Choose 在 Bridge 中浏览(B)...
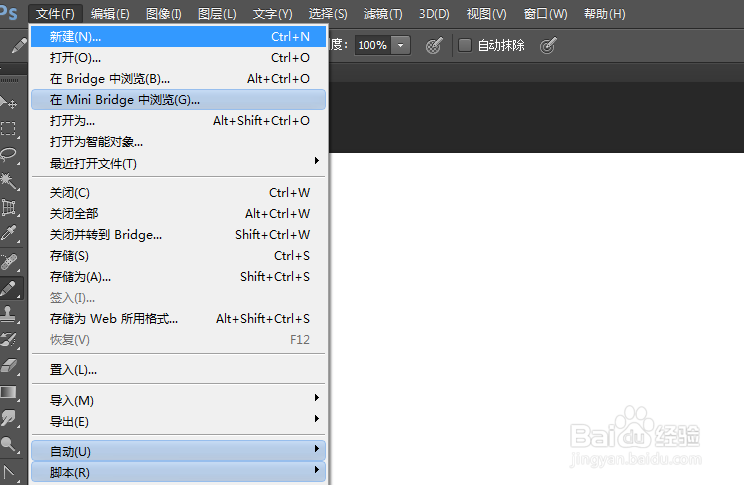The image size is (744, 485). [x=178, y=79]
